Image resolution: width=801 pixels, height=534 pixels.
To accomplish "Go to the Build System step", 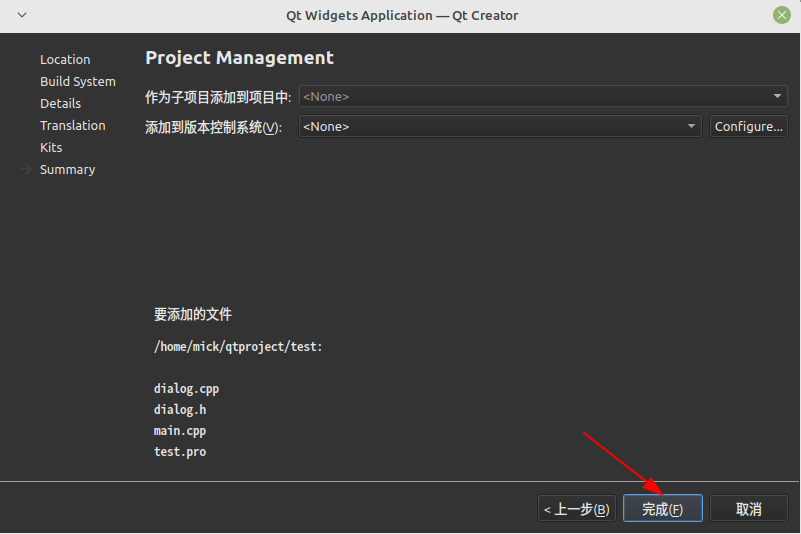I will [x=78, y=82].
